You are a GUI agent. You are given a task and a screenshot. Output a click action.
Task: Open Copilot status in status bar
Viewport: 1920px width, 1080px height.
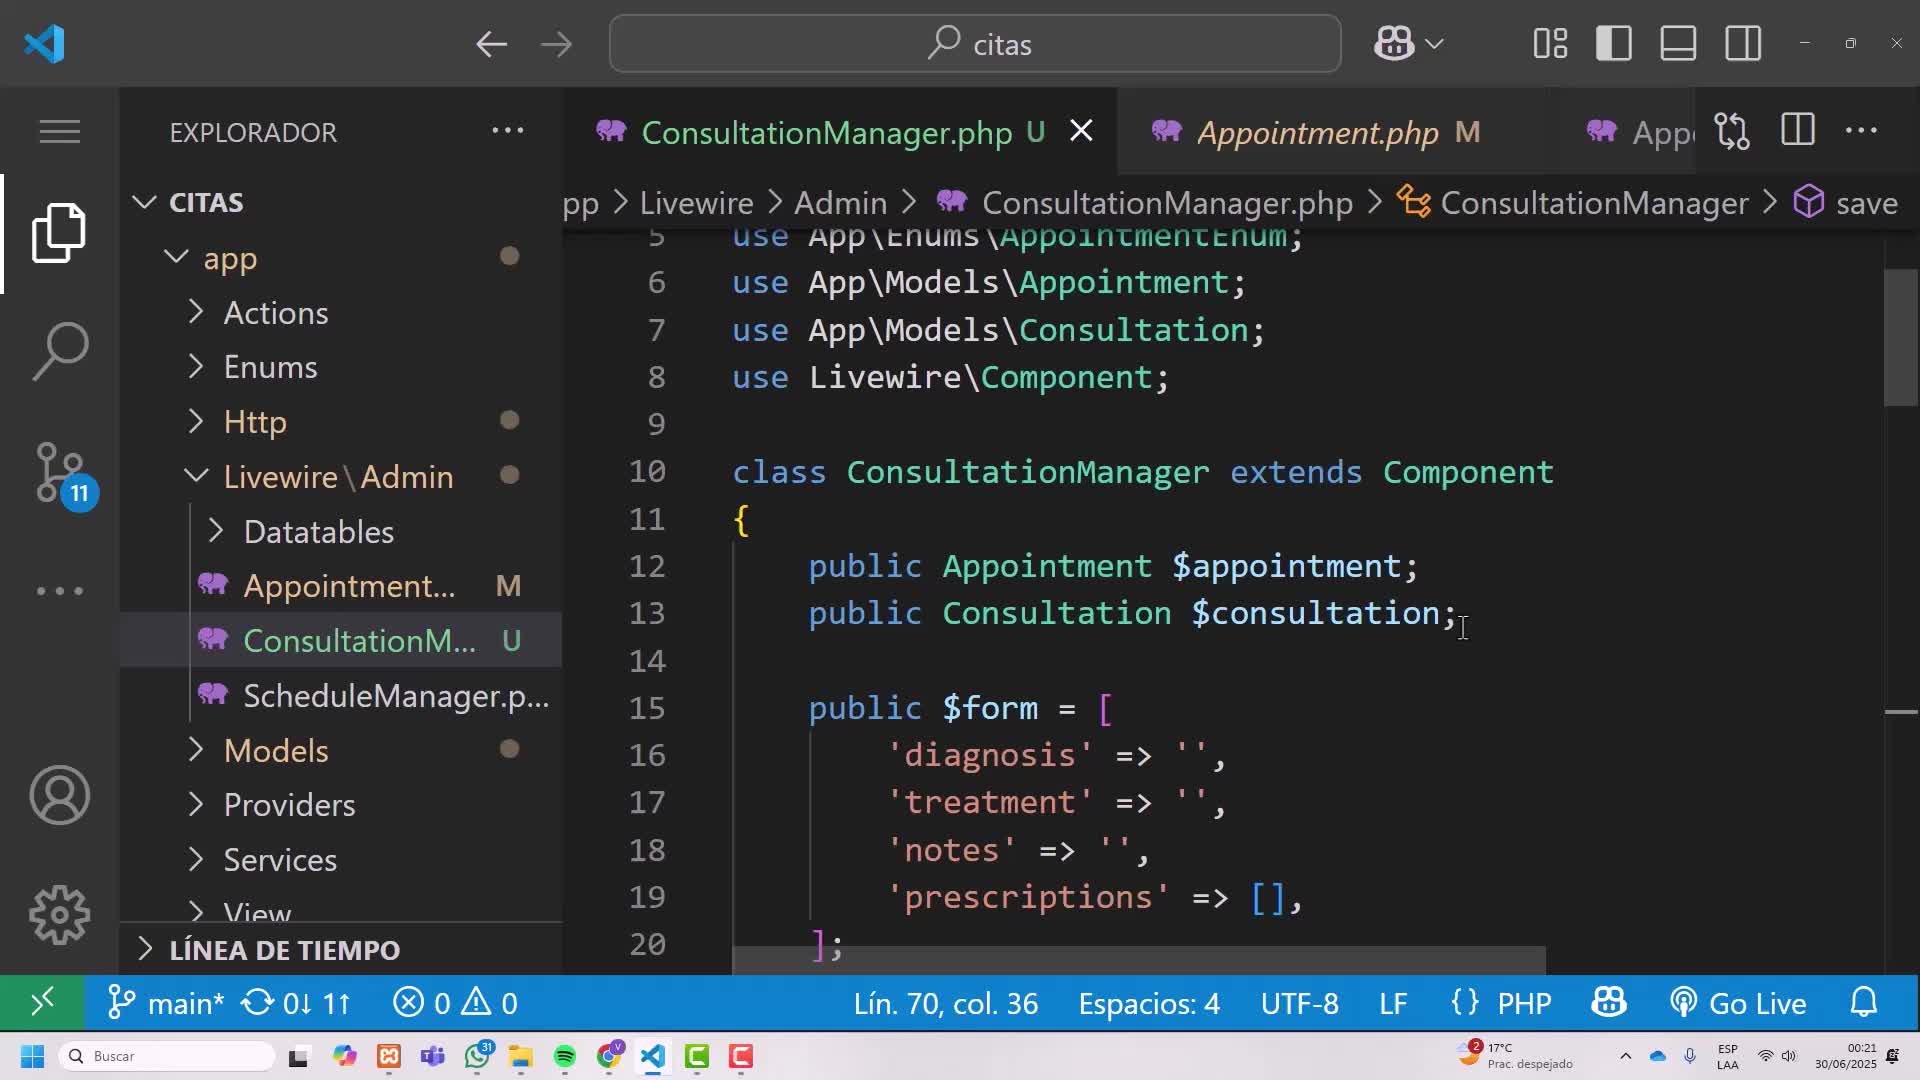click(x=1609, y=1003)
